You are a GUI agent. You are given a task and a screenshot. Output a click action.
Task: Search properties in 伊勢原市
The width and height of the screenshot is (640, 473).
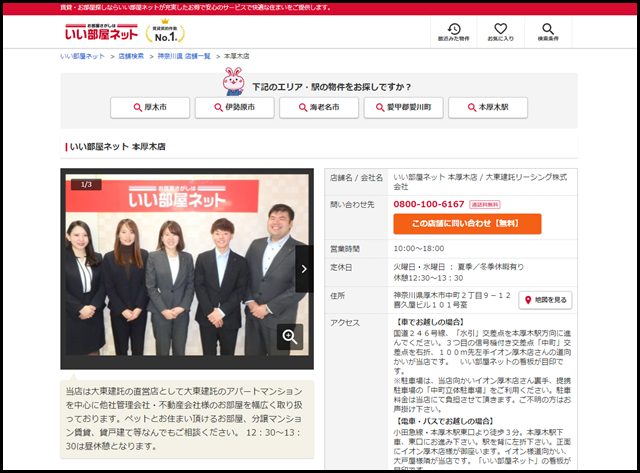[x=234, y=107]
